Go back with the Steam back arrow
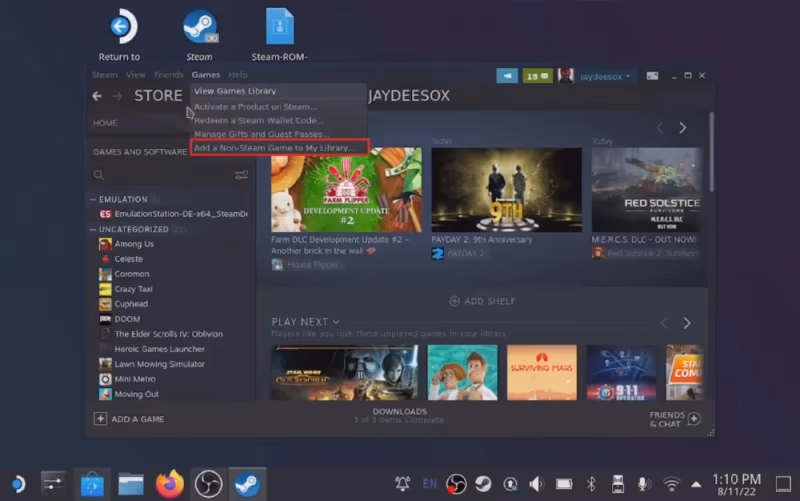Image resolution: width=800 pixels, height=501 pixels. click(x=97, y=96)
